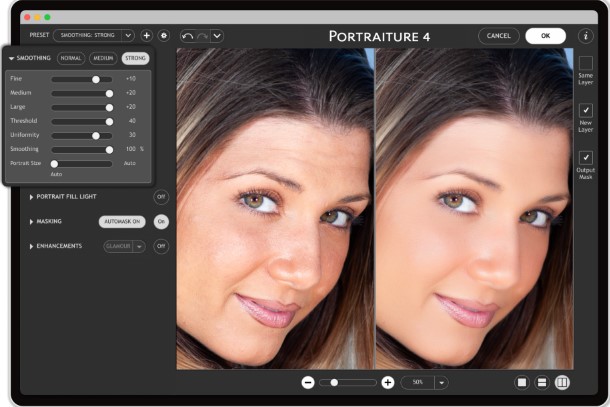Uncheck the Output Mask checkbox
610x407 pixels.
[586, 158]
